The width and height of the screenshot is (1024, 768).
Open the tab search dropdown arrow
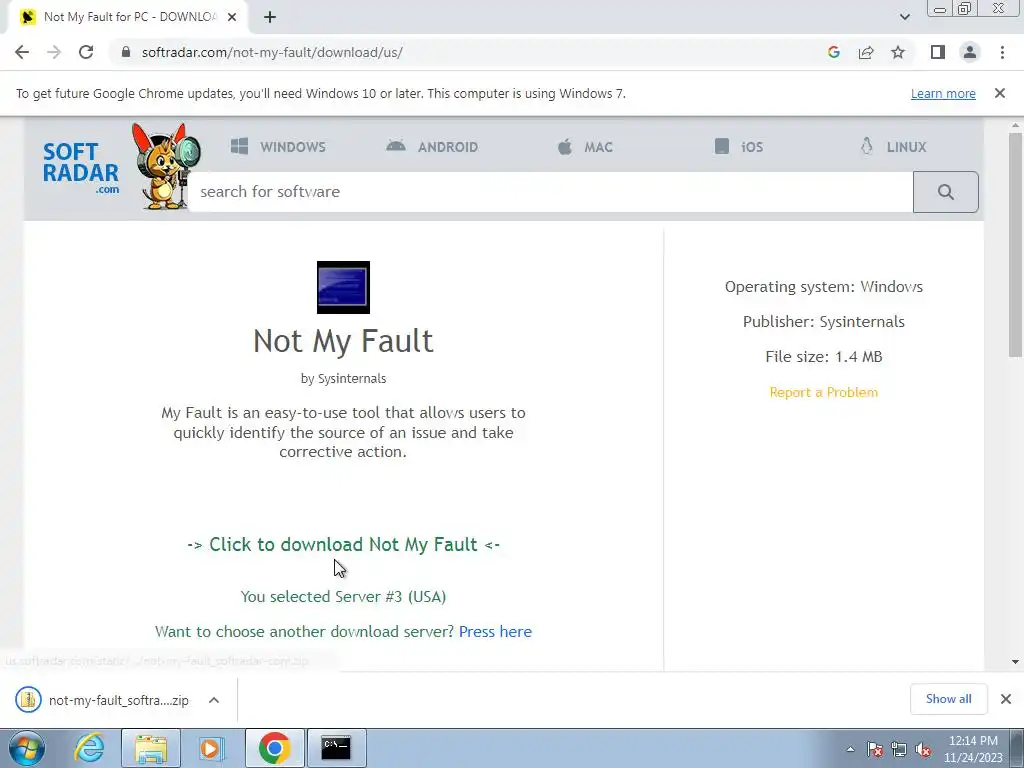904,17
